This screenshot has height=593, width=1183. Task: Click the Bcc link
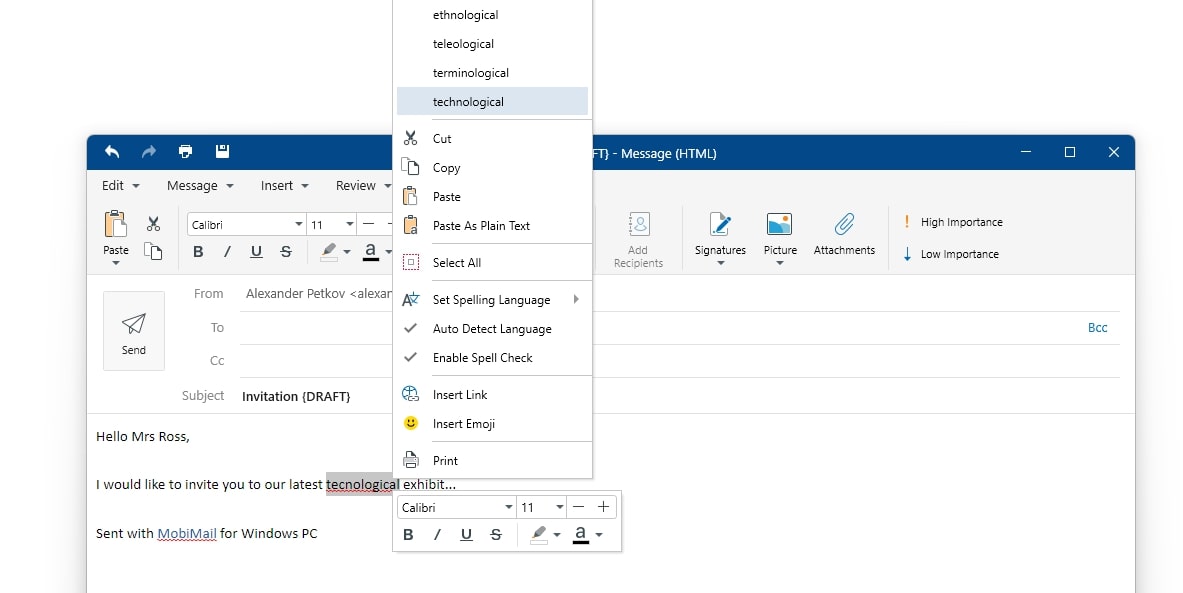click(1097, 328)
